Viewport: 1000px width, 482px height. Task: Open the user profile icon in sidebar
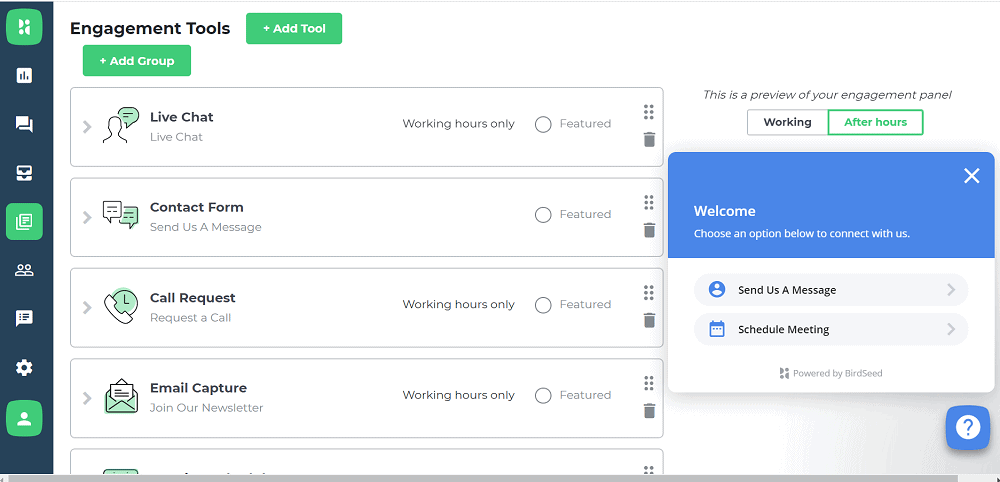click(x=24, y=418)
